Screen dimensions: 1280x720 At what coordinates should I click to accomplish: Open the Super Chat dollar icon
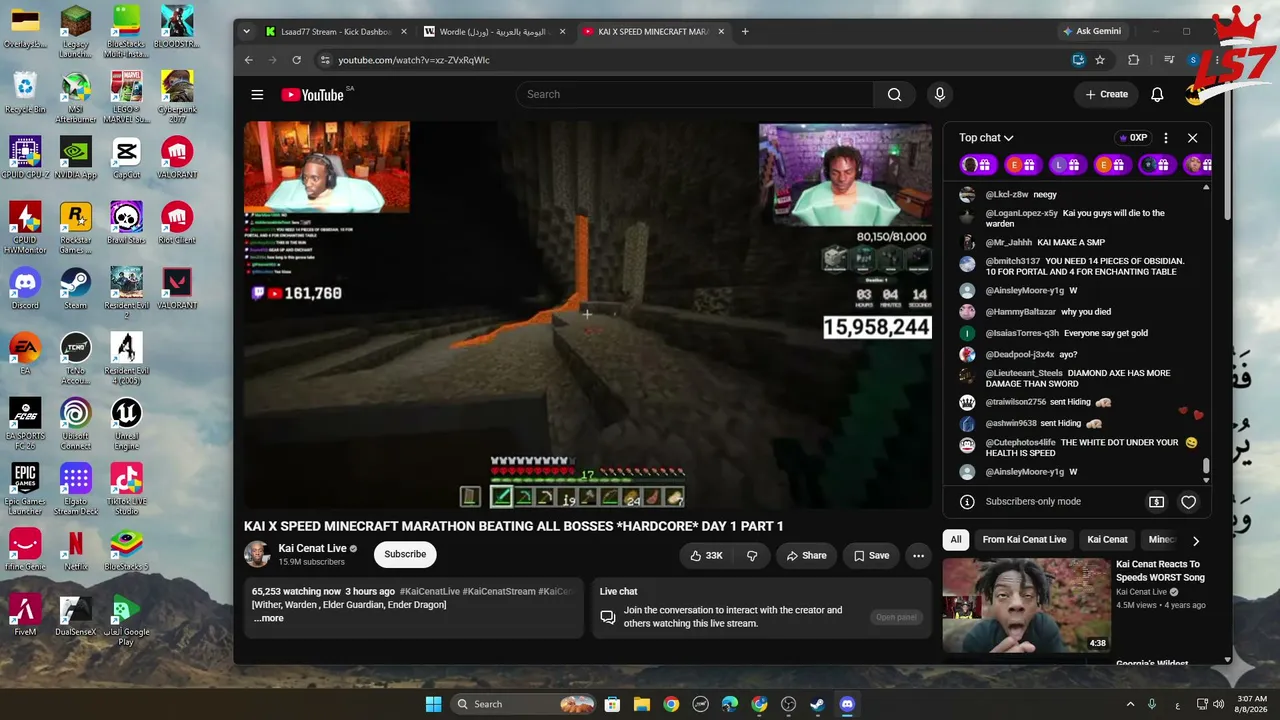[x=1157, y=502]
